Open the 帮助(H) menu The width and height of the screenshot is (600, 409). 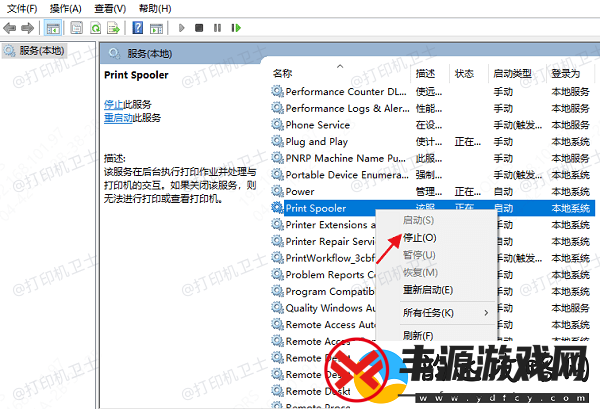[x=155, y=8]
